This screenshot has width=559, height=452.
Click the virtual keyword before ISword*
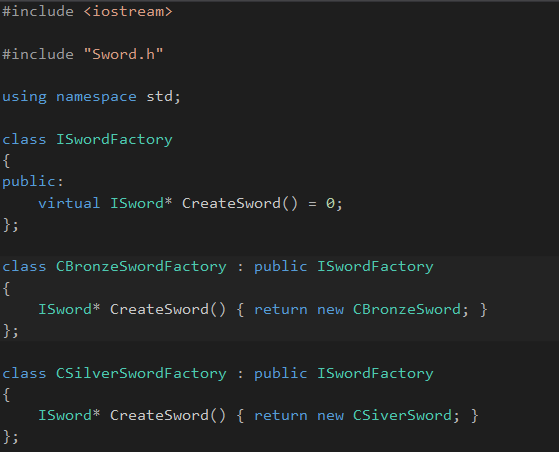coord(69,203)
